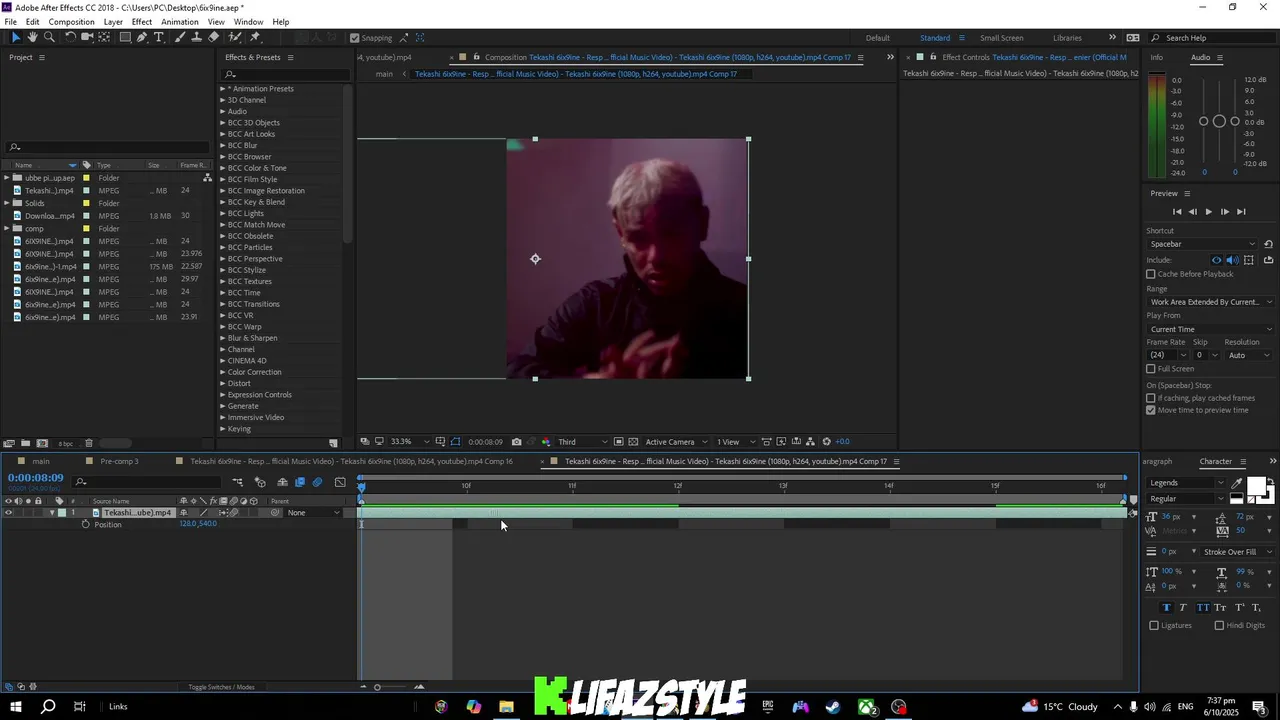This screenshot has height=720, width=1280.
Task: Take a snapshot with camera icon
Action: [516, 442]
